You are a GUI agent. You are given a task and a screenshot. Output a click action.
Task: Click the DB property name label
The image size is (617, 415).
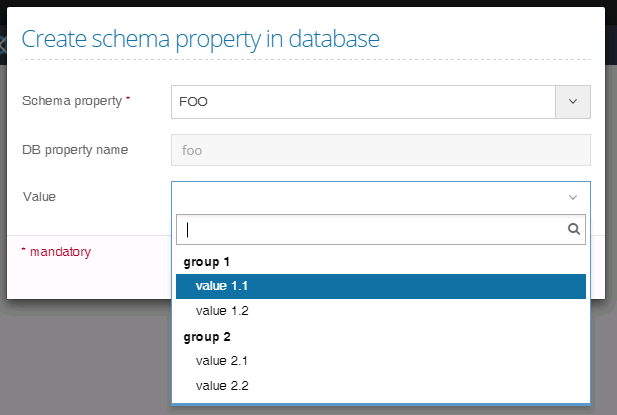pos(75,150)
